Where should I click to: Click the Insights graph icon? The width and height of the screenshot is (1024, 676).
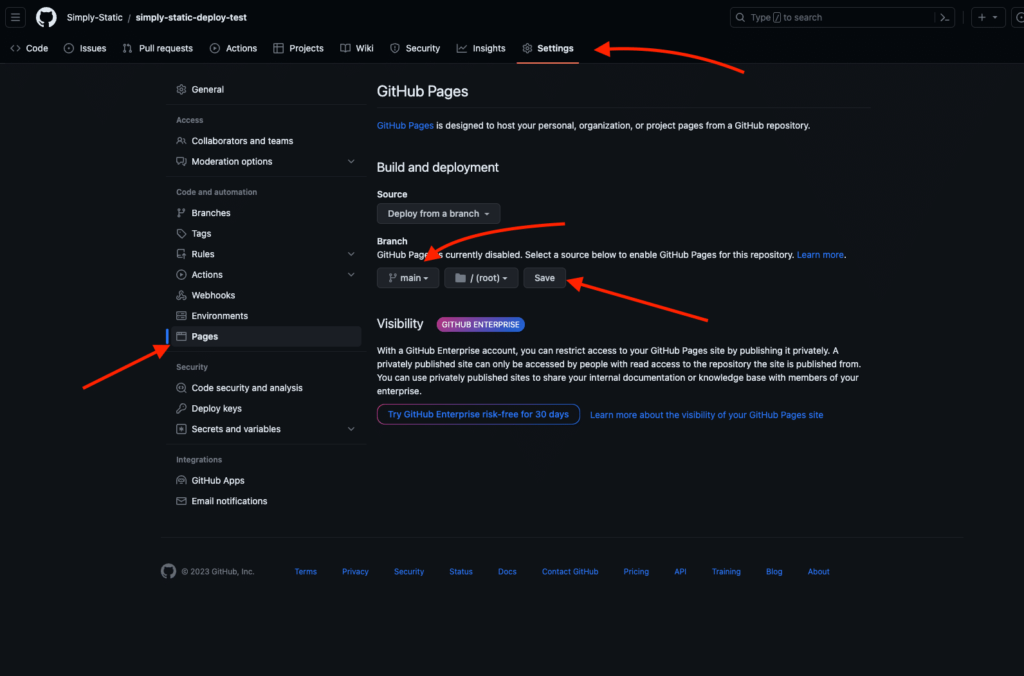(462, 48)
